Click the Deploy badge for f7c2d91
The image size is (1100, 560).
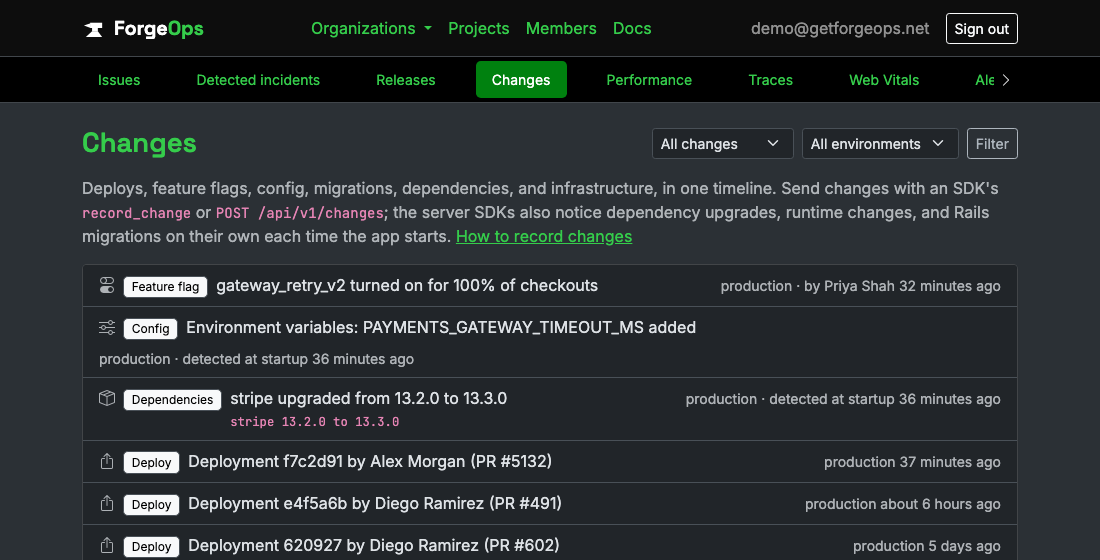152,462
